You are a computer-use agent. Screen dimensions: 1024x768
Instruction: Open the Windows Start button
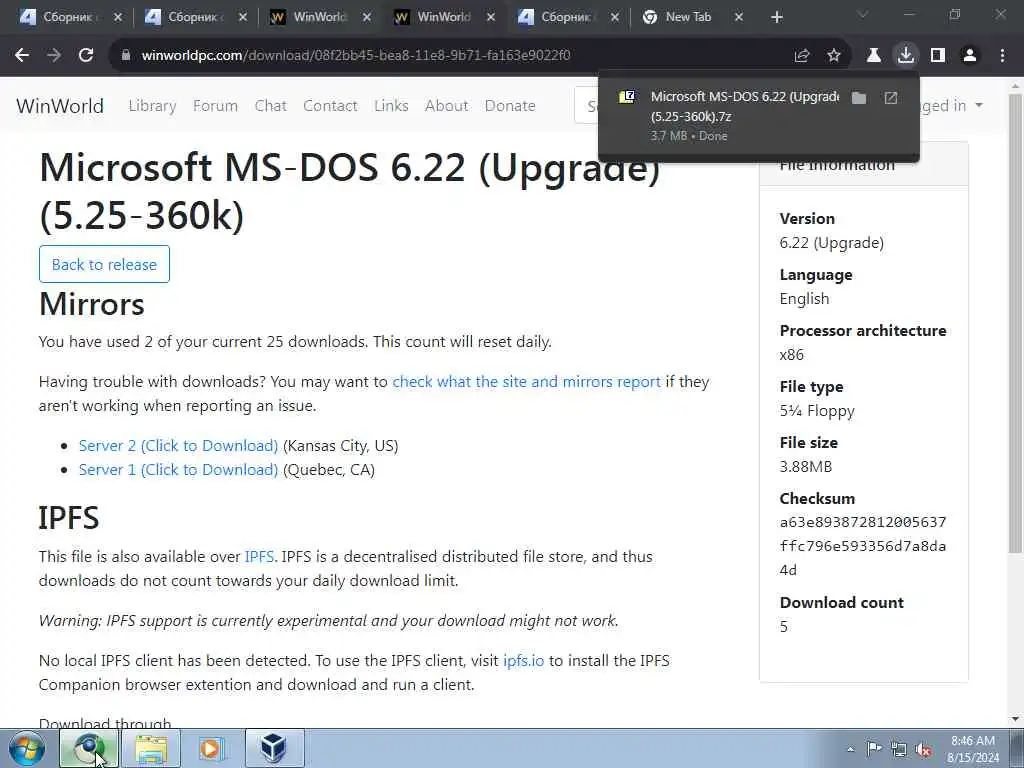(27, 748)
